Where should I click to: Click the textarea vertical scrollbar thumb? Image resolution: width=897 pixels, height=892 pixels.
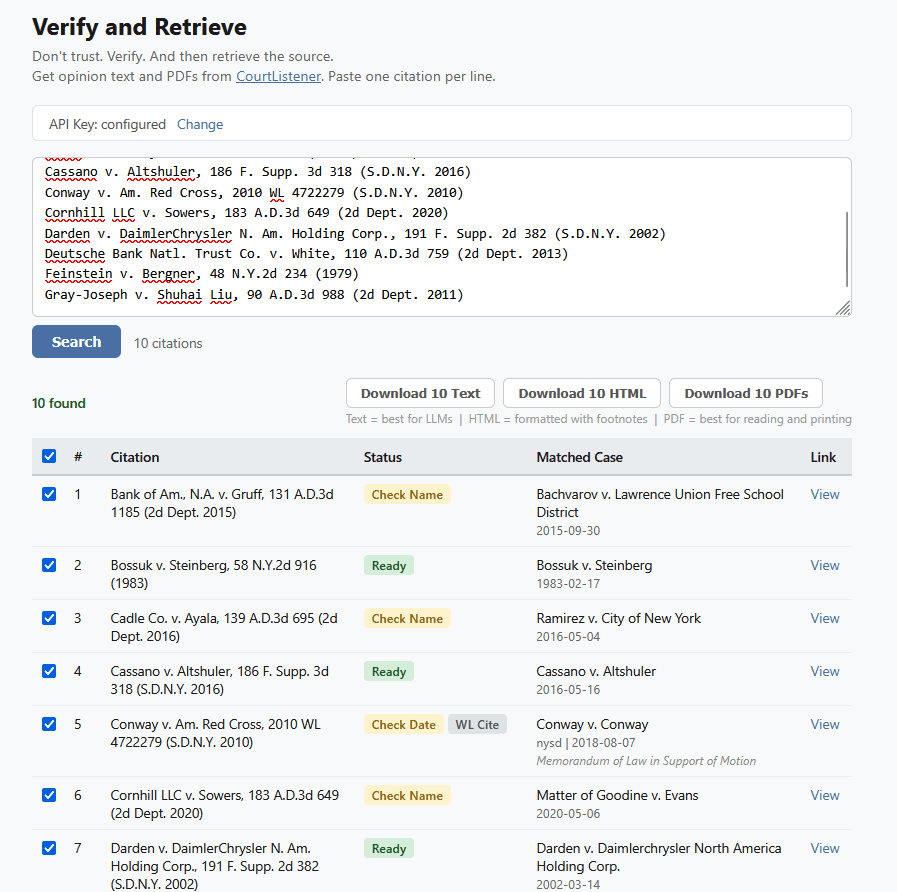click(x=847, y=249)
